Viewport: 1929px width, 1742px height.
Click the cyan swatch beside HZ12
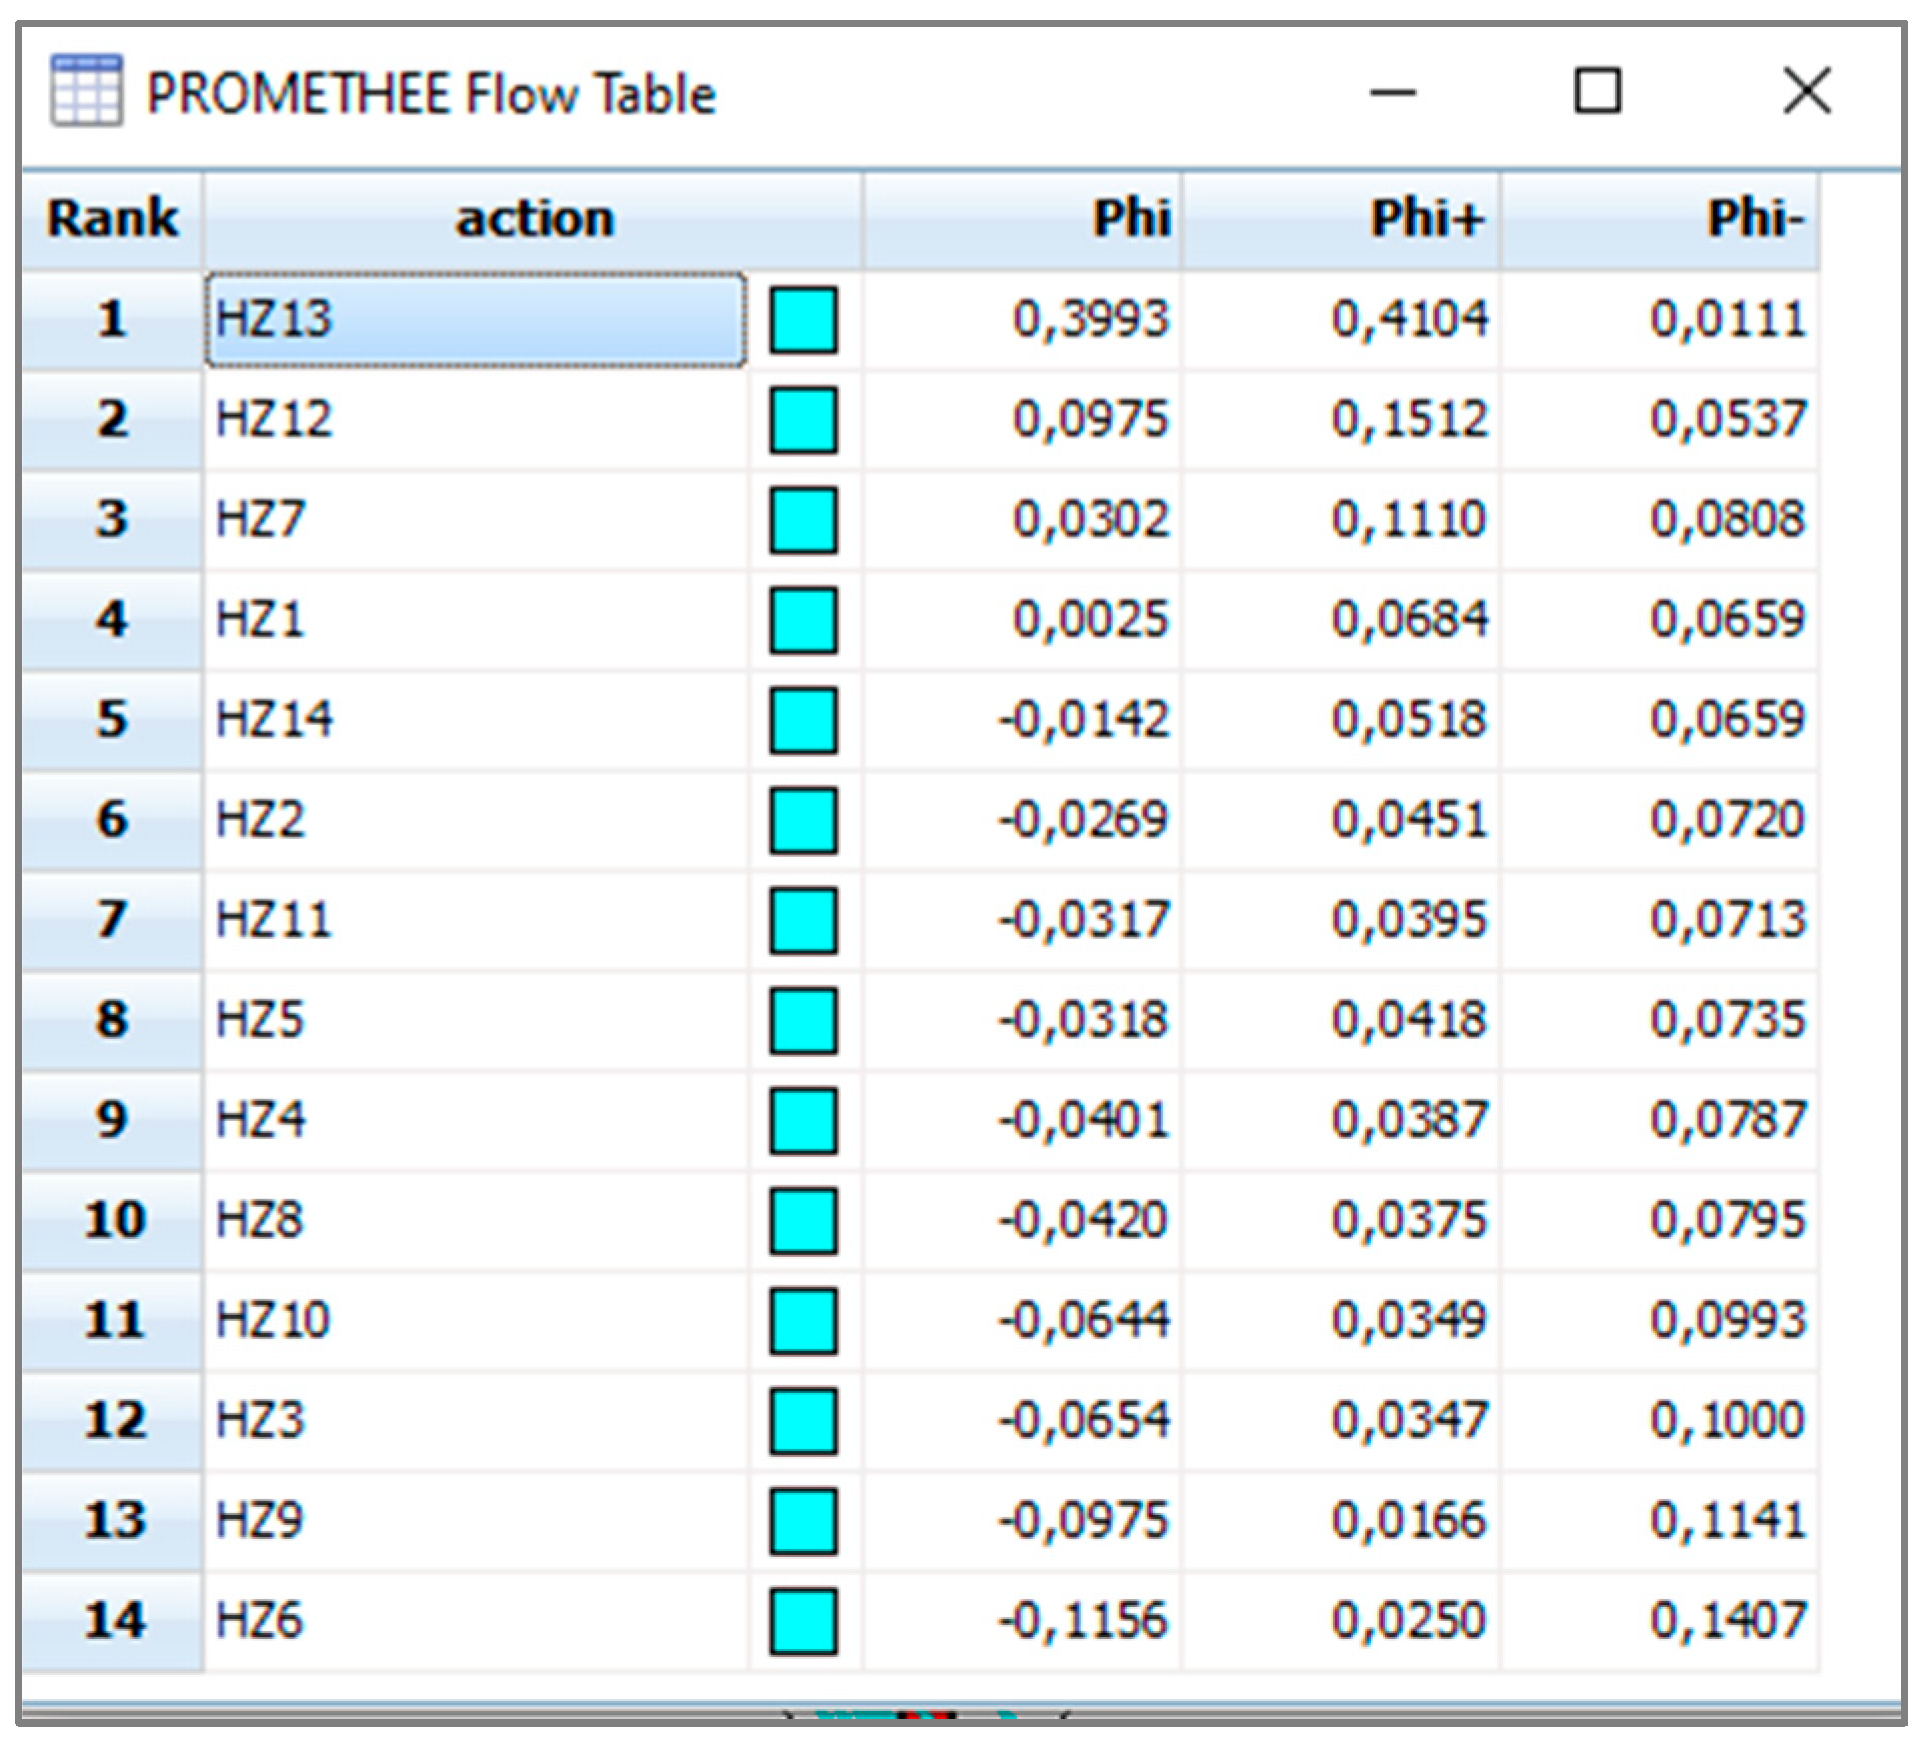(x=803, y=420)
